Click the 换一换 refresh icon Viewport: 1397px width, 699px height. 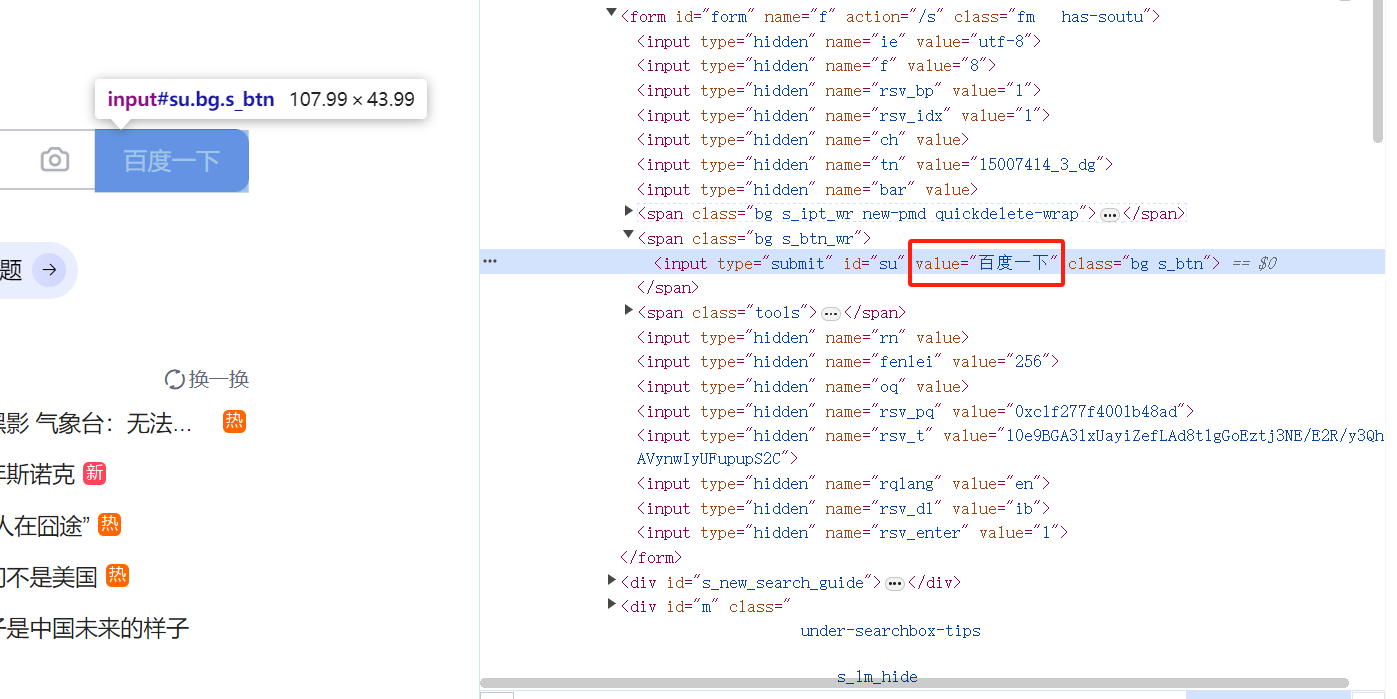point(175,379)
